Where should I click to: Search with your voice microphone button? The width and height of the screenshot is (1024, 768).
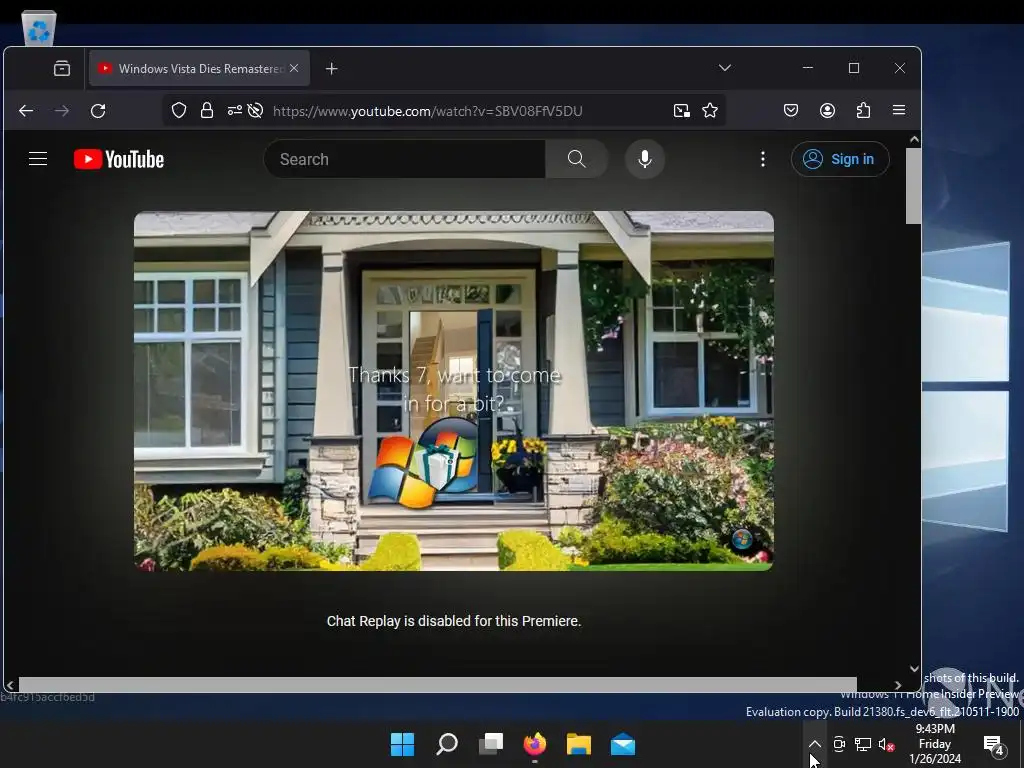point(645,159)
